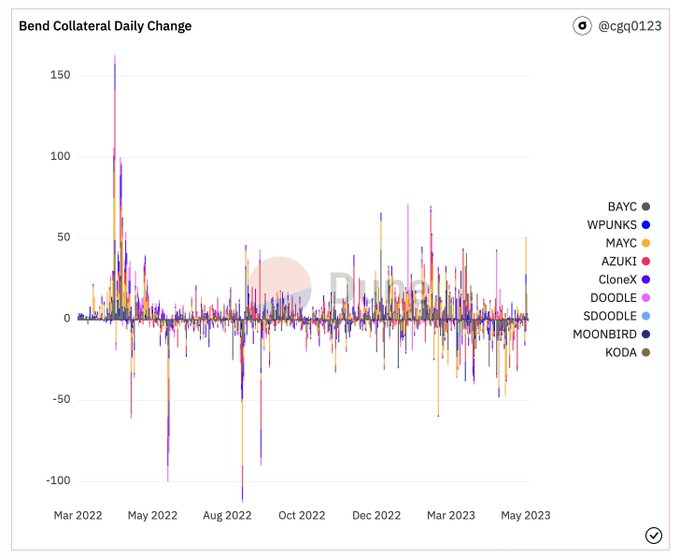This screenshot has height=558, width=680.
Task: Click the olive KODA legend color dot
Action: (646, 352)
